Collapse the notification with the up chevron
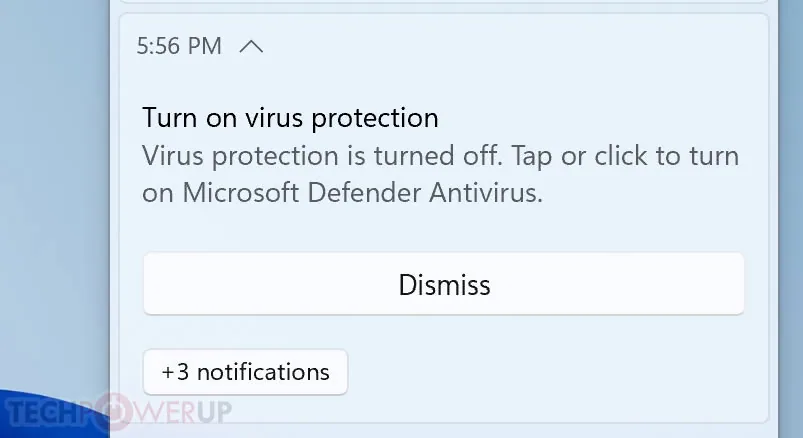Image resolution: width=803 pixels, height=438 pixels. 251,47
